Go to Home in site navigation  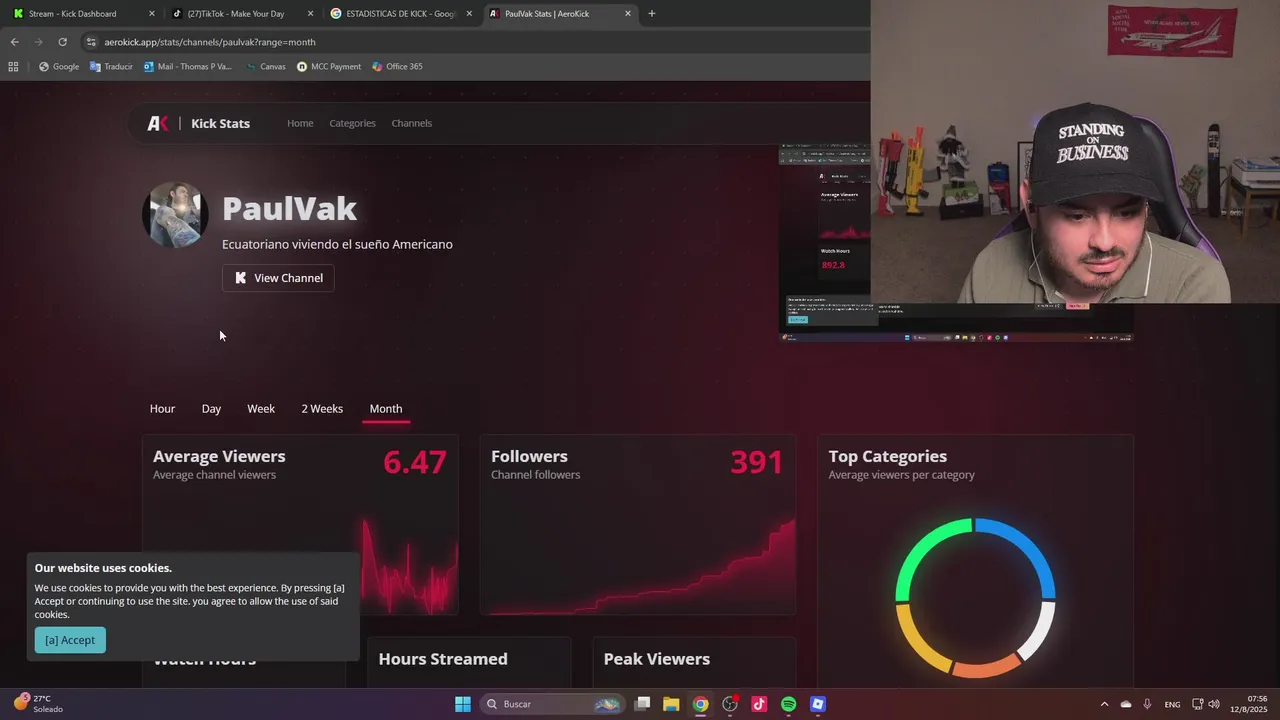pos(300,123)
